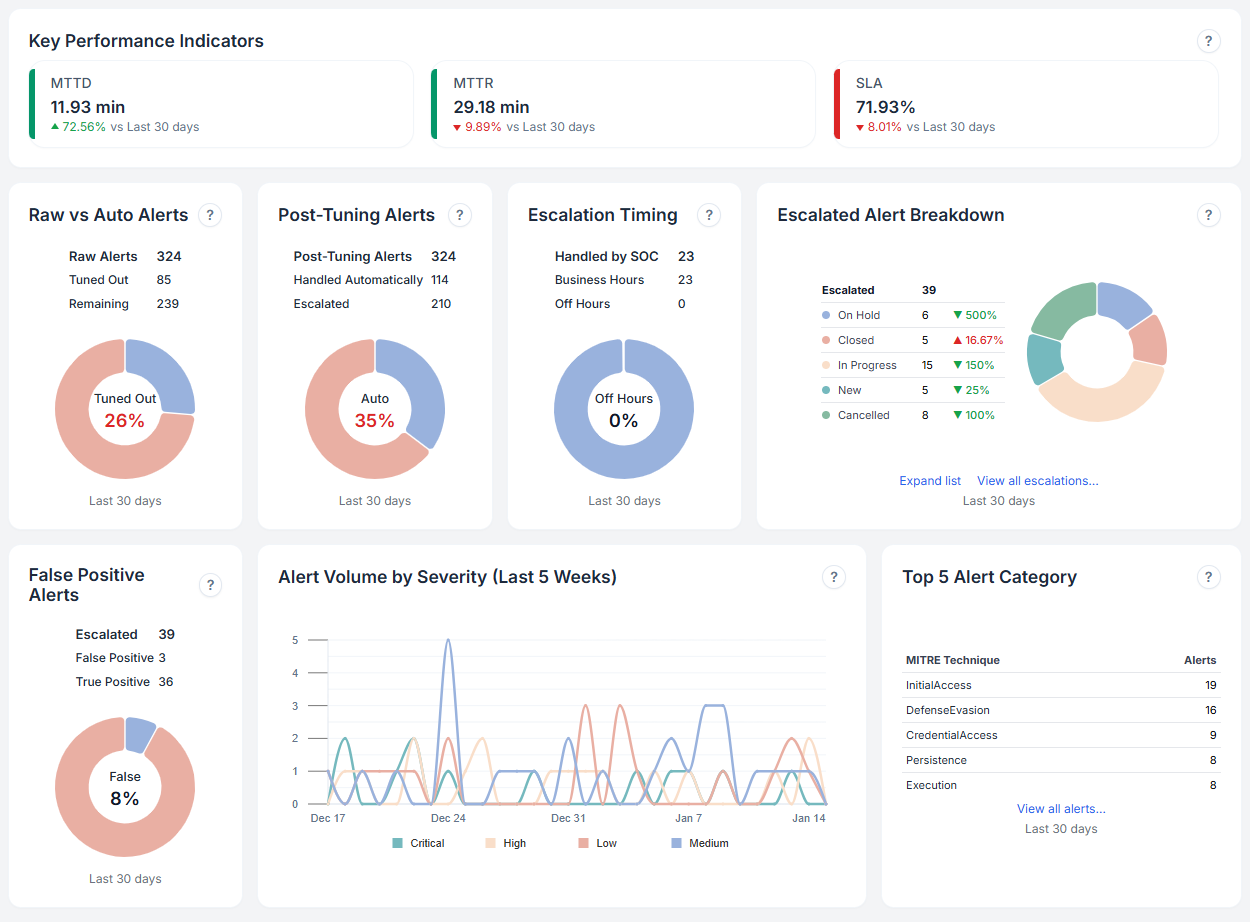Screen dimensions: 1250x922
Task: Open View all alerts link
Action: [1061, 809]
